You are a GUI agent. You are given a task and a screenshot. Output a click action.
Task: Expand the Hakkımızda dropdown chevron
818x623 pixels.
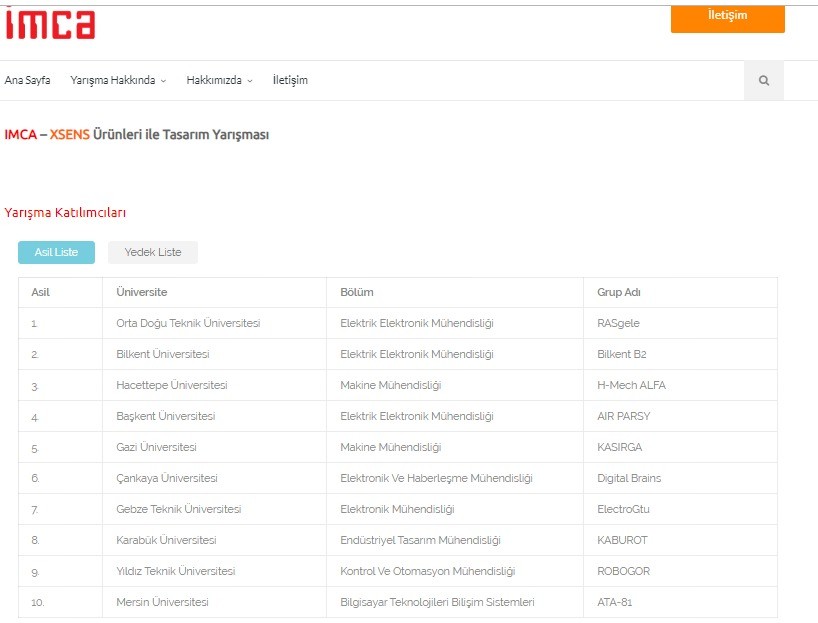click(250, 81)
